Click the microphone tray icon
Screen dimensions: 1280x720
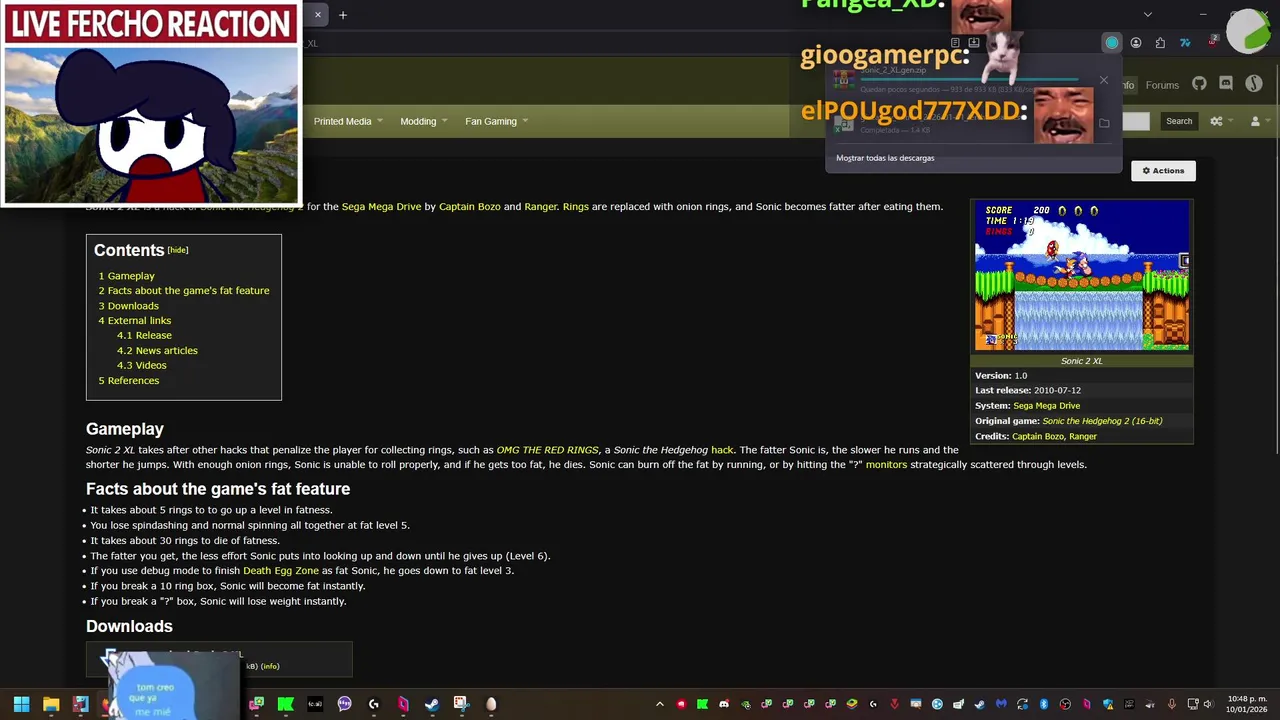coord(1172,704)
